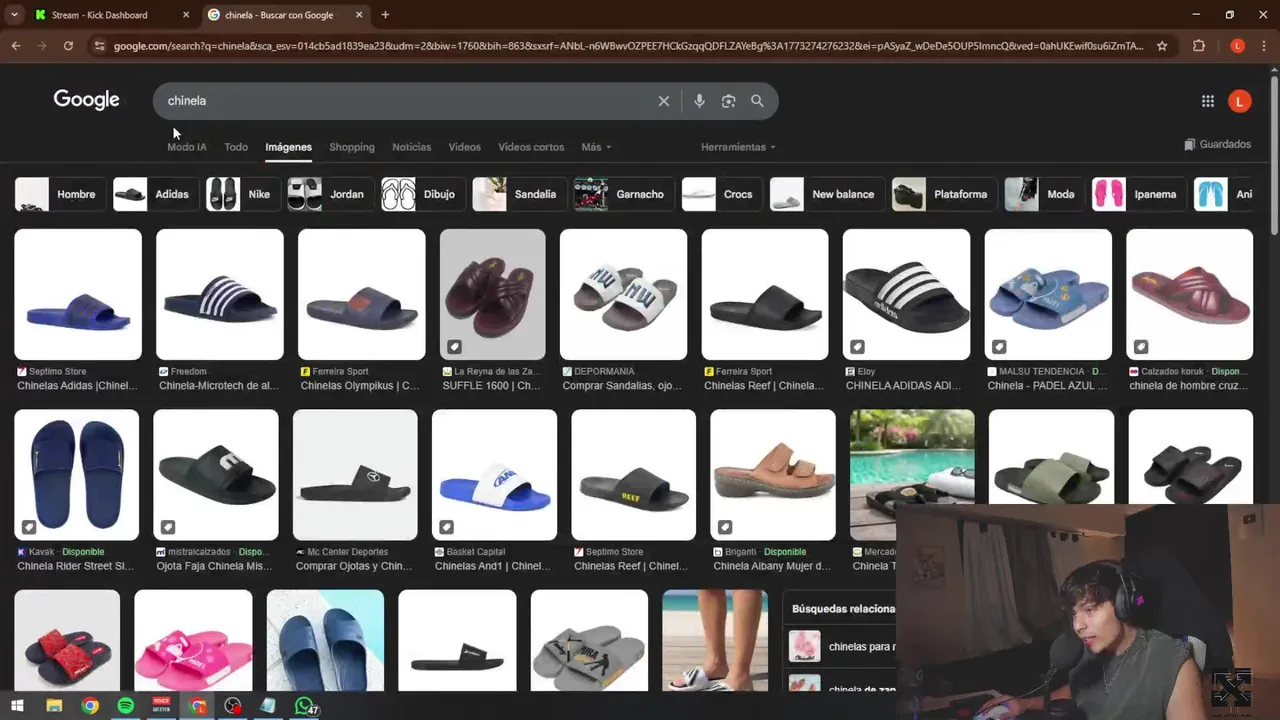Open the related search 'chinelas para' suggestion
Image resolution: width=1280 pixels, height=720 pixels.
[842, 647]
